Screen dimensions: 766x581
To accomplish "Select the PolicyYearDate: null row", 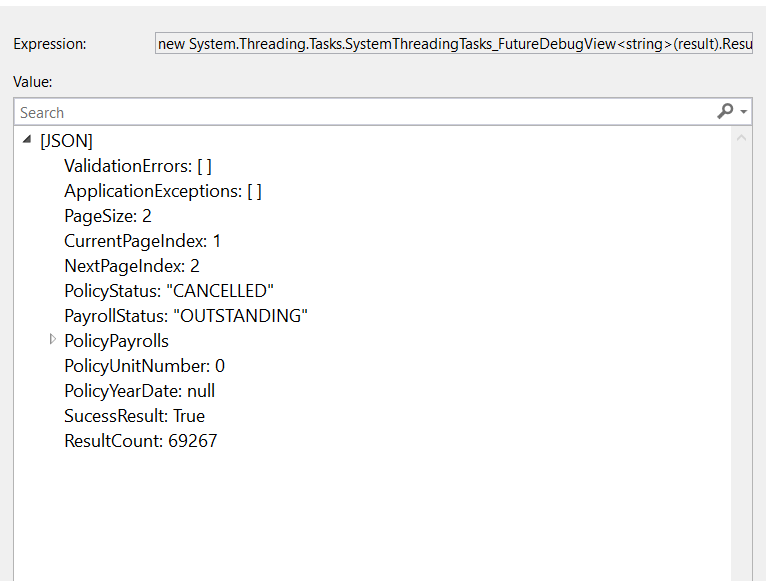I will (x=140, y=391).
